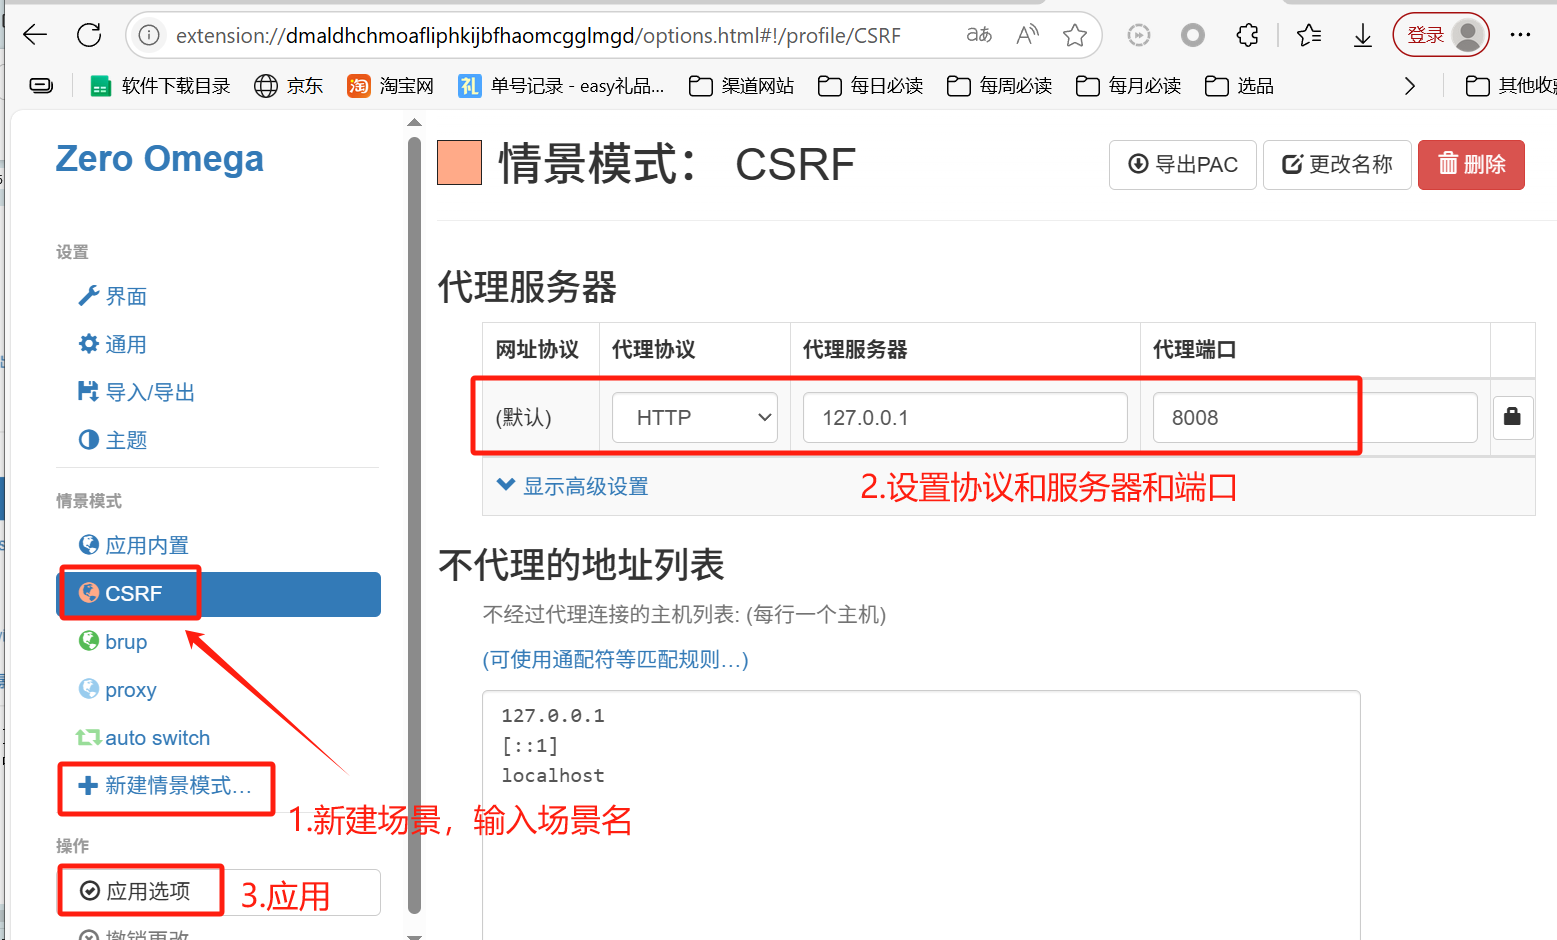
Task: Click the proxy server field 127.0.0.1
Action: pyautogui.click(x=965, y=418)
